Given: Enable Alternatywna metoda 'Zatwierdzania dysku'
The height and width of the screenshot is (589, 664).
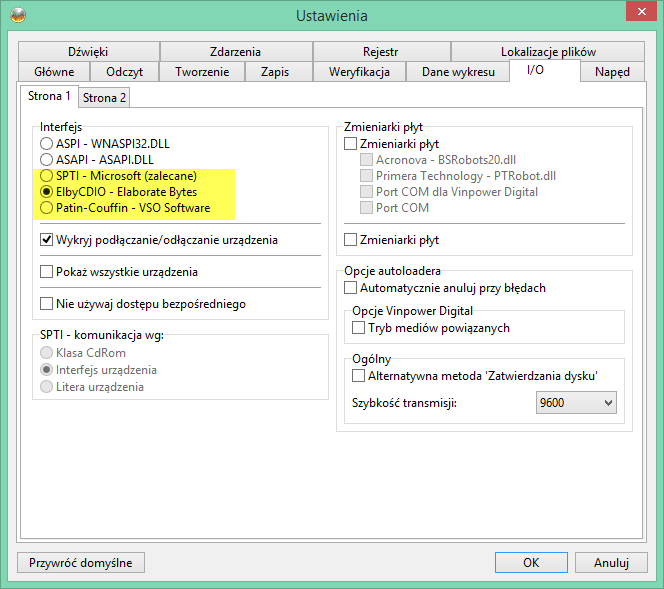Looking at the screenshot, I should [475, 376].
